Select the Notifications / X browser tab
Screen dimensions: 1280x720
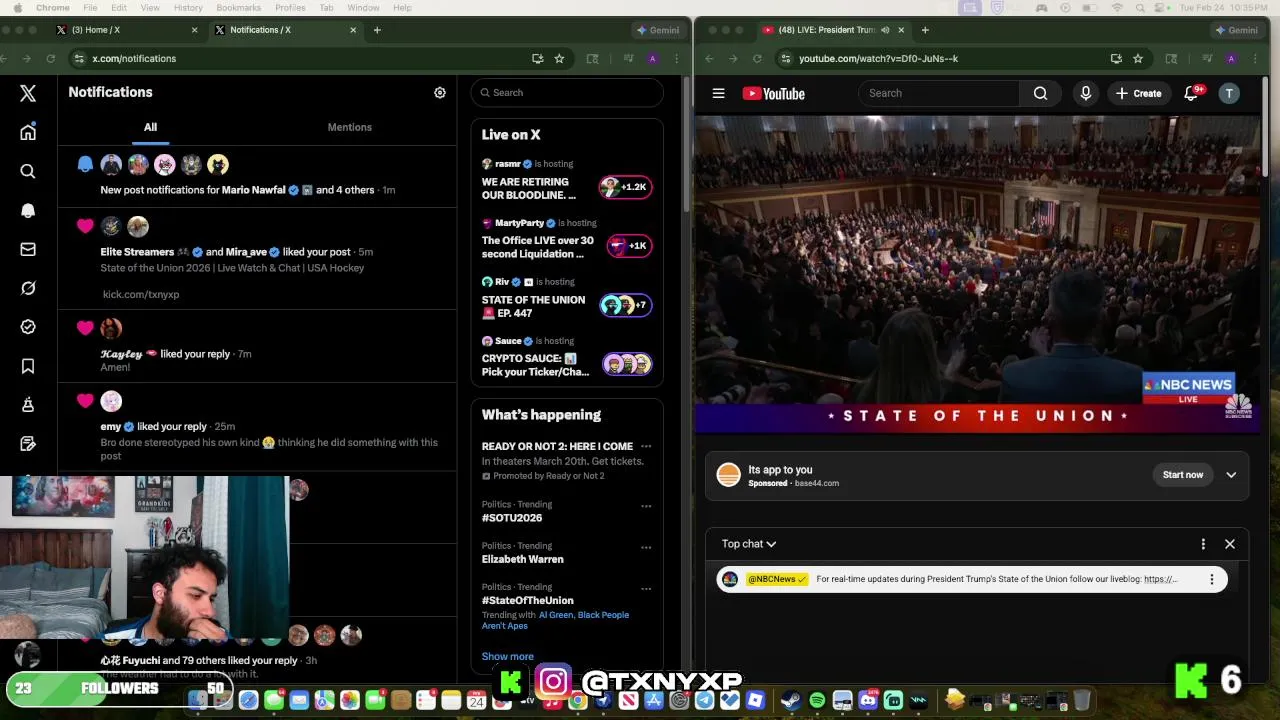286,30
